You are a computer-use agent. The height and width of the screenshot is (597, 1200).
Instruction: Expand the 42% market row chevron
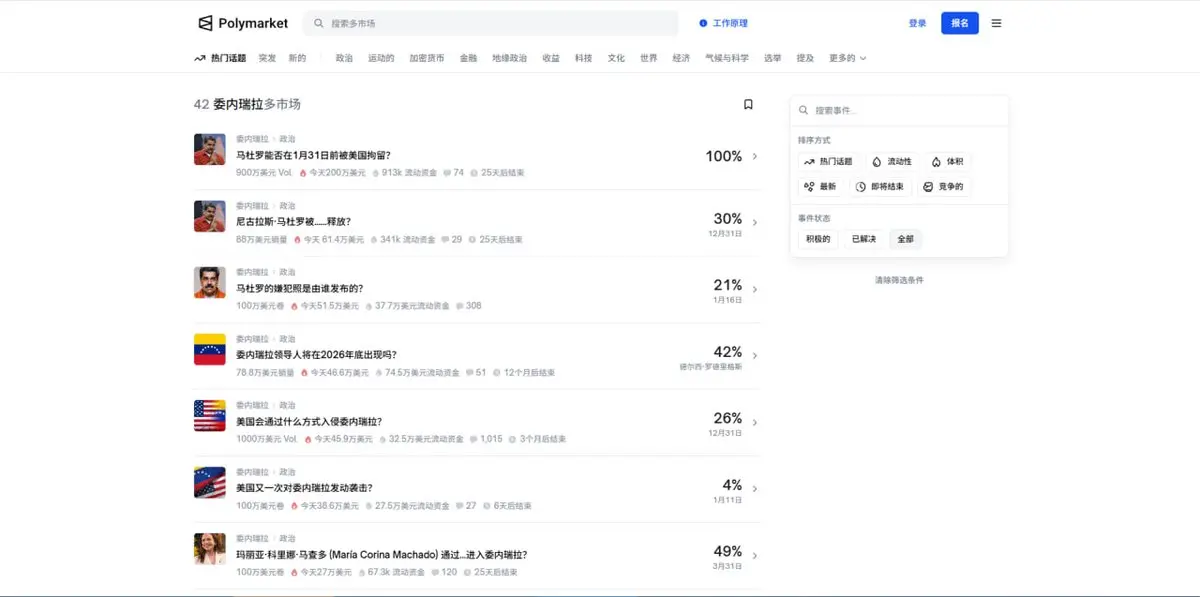coord(755,356)
